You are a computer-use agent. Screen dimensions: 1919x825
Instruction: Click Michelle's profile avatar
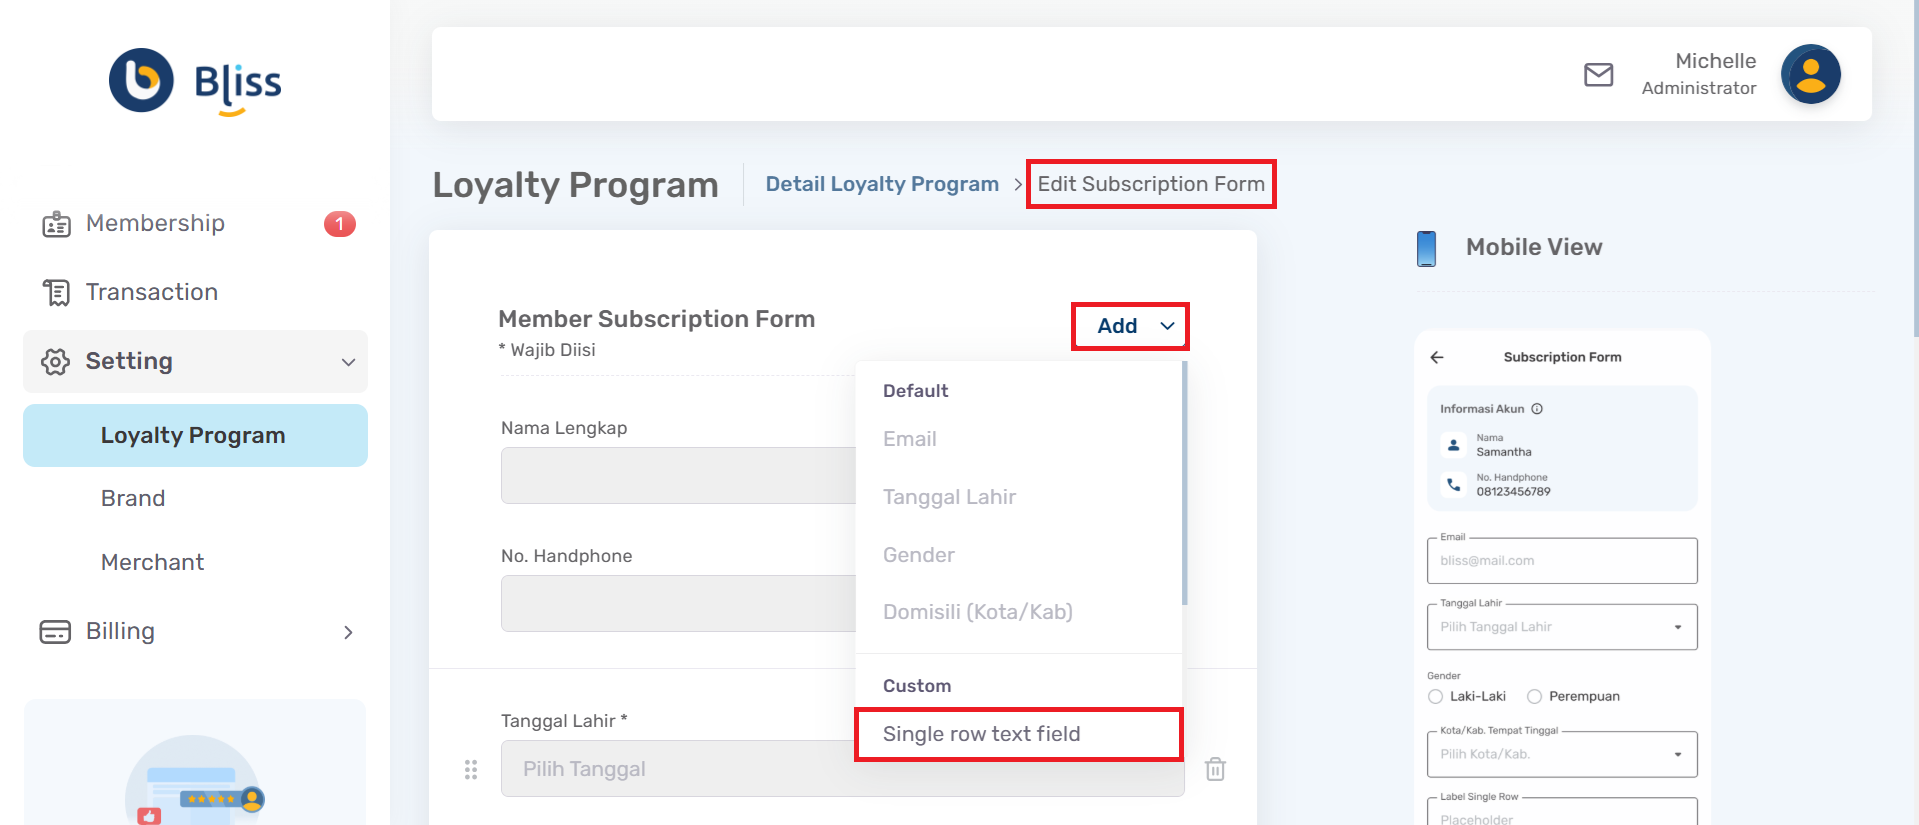[x=1810, y=75]
